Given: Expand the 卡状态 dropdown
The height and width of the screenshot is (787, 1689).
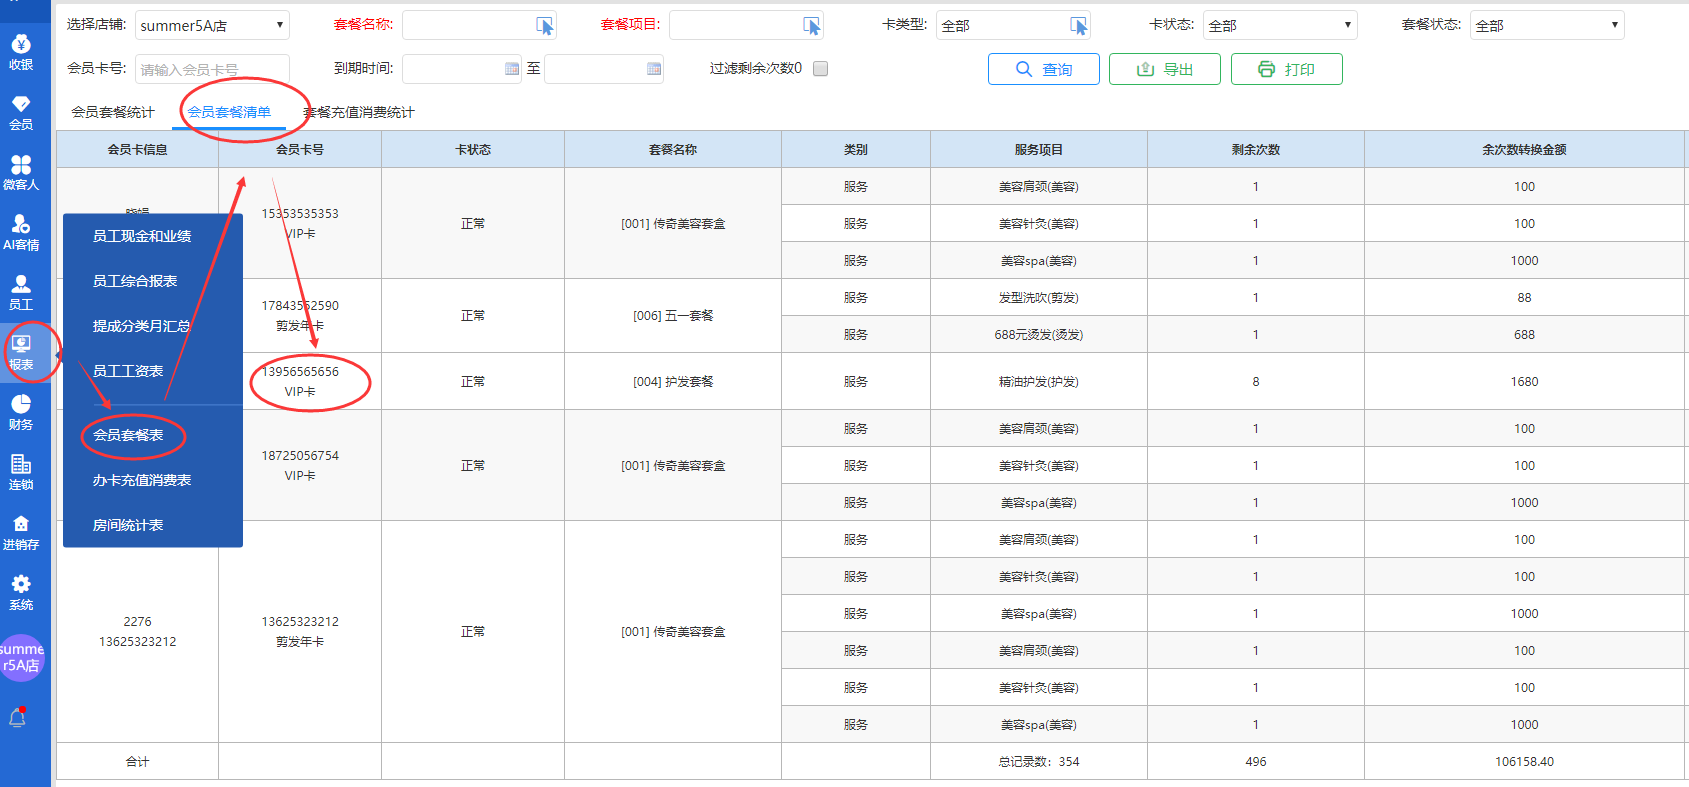Looking at the screenshot, I should pyautogui.click(x=1280, y=25).
